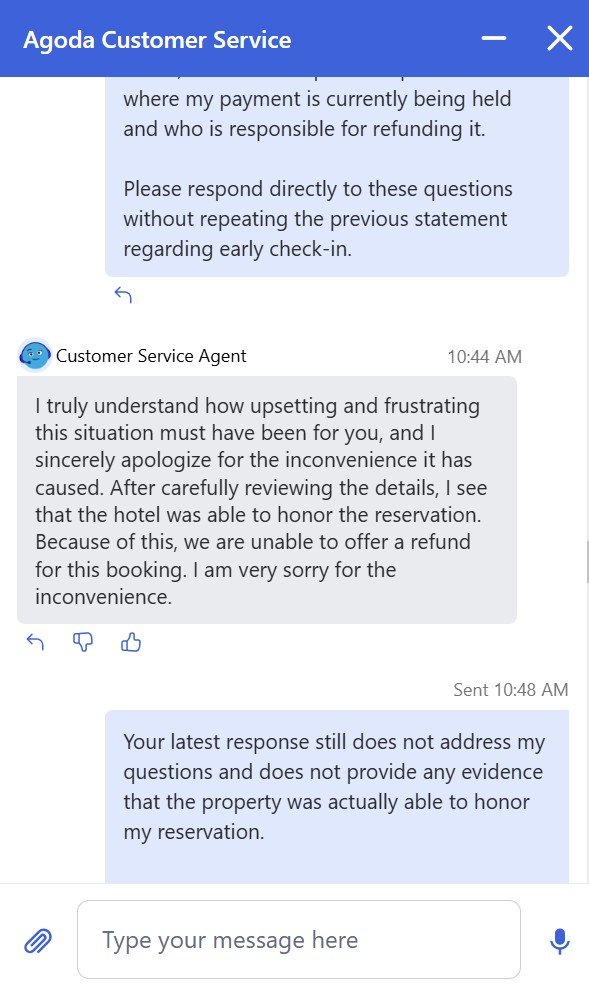Click the 'unable to offer a refund' sentence
Image resolution: width=589 pixels, height=985 pixels.
pyautogui.click(x=252, y=557)
